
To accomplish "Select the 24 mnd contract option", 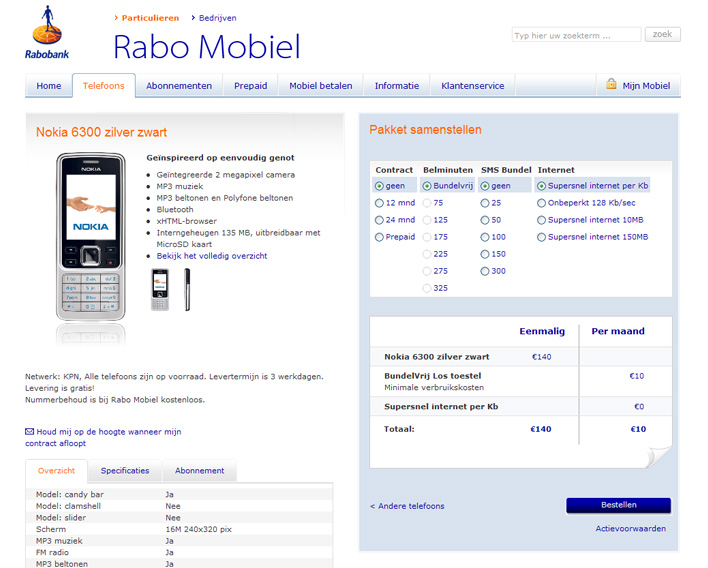I will coord(379,220).
